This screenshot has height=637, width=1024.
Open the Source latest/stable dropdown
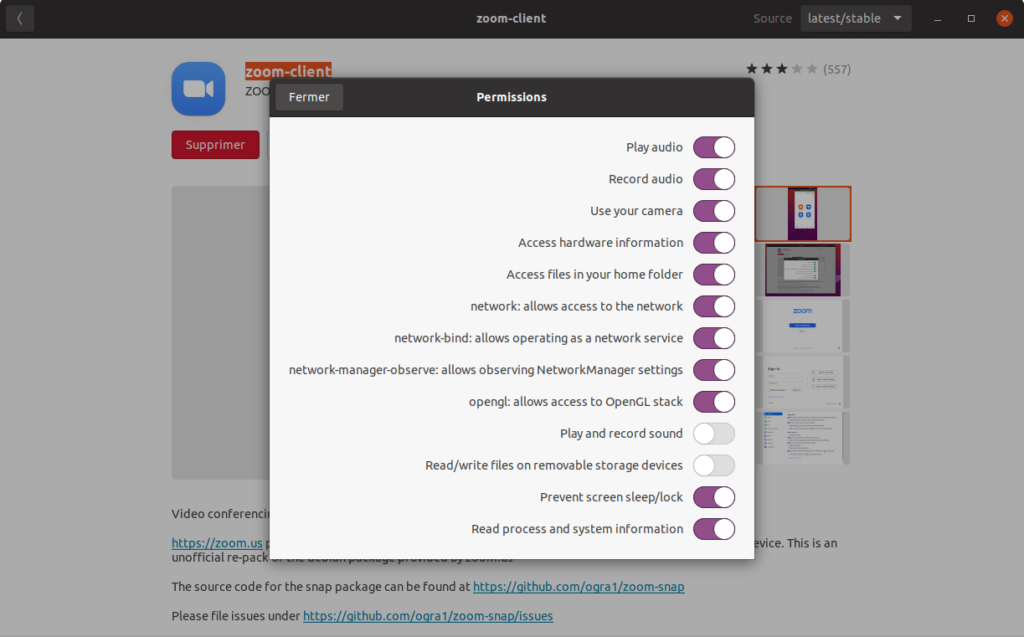pos(856,18)
